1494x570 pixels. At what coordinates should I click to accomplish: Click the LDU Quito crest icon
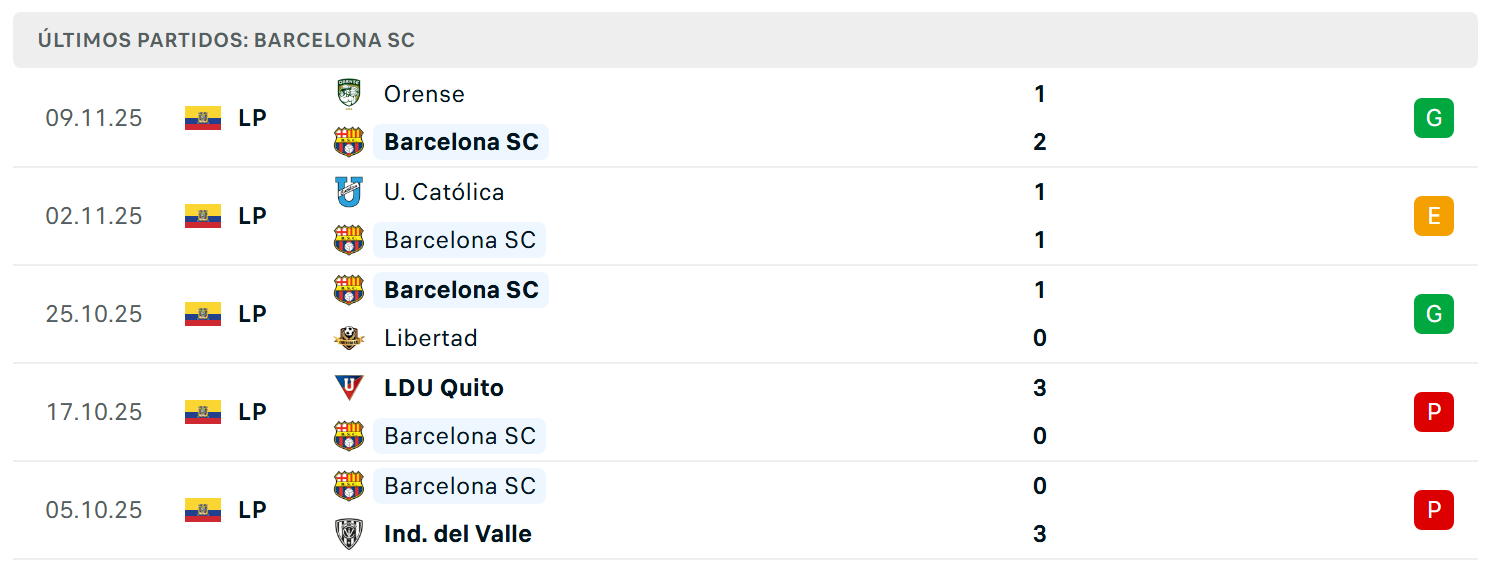click(x=348, y=388)
